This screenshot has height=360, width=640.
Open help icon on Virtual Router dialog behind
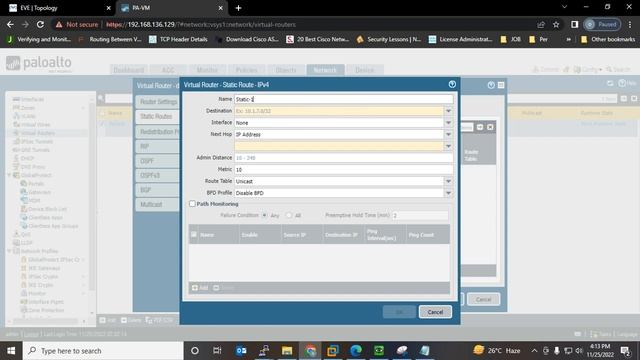coord(491,85)
